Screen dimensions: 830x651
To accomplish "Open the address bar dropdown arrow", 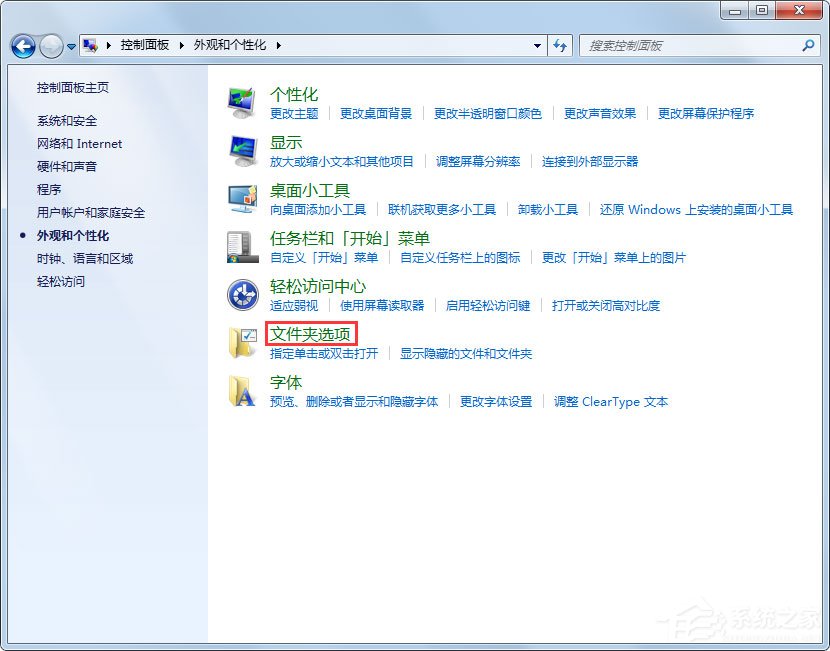I will (537, 46).
